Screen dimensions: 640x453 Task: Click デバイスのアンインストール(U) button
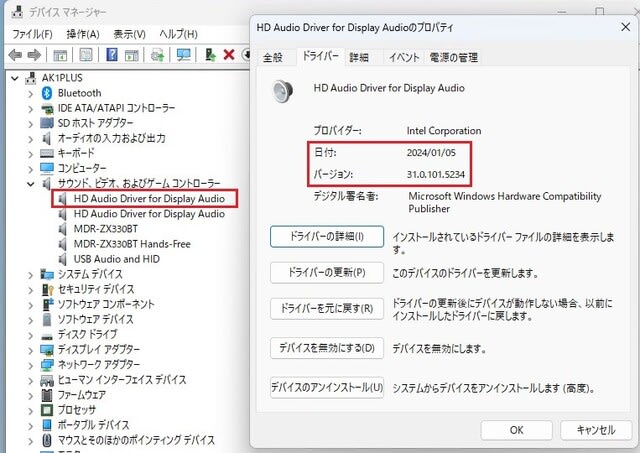[x=327, y=387]
